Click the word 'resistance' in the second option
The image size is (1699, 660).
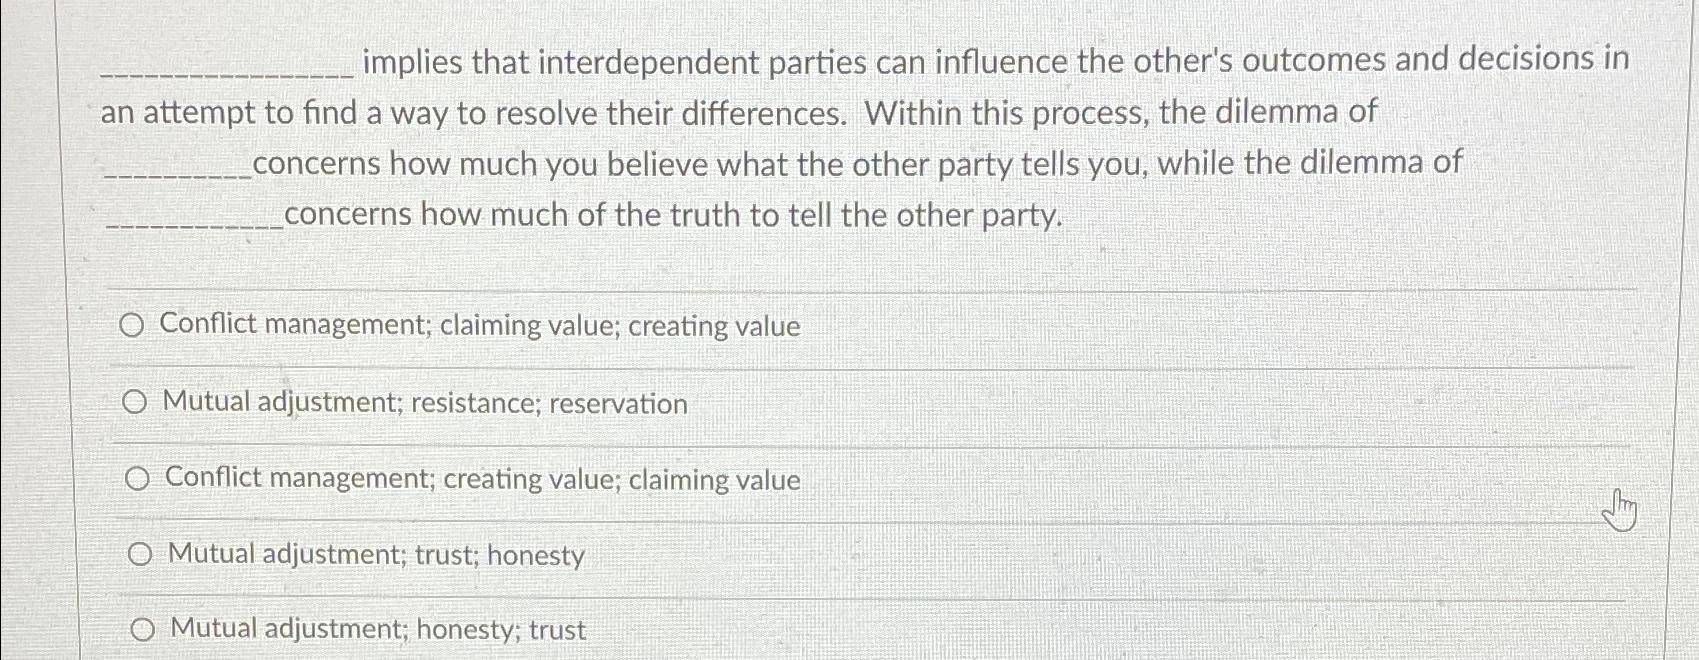[x=476, y=404]
